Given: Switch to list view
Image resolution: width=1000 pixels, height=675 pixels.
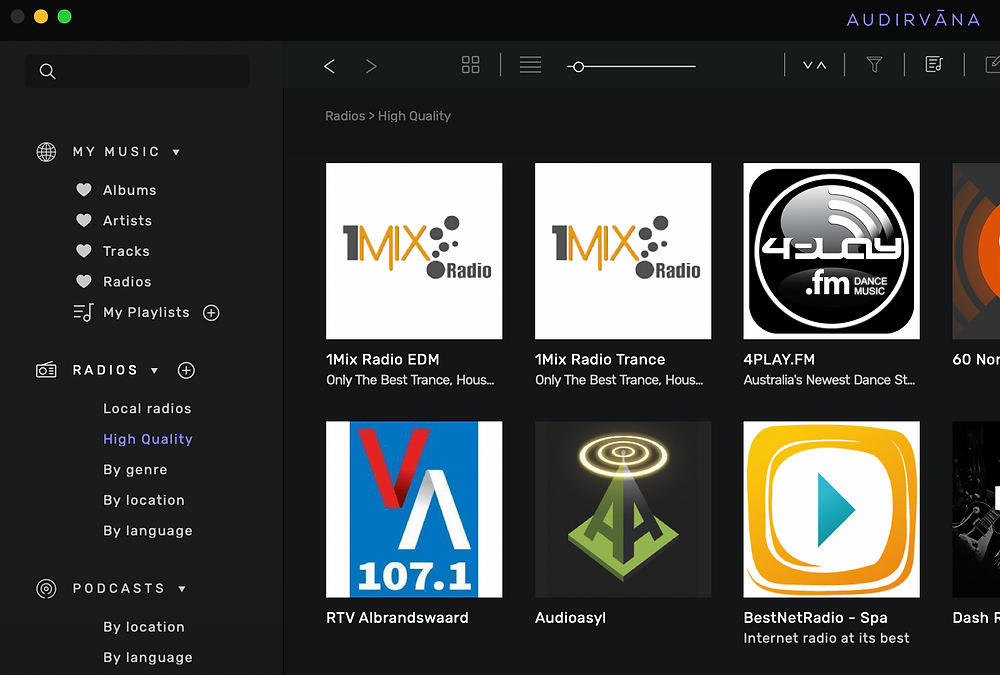Looking at the screenshot, I should (x=530, y=65).
